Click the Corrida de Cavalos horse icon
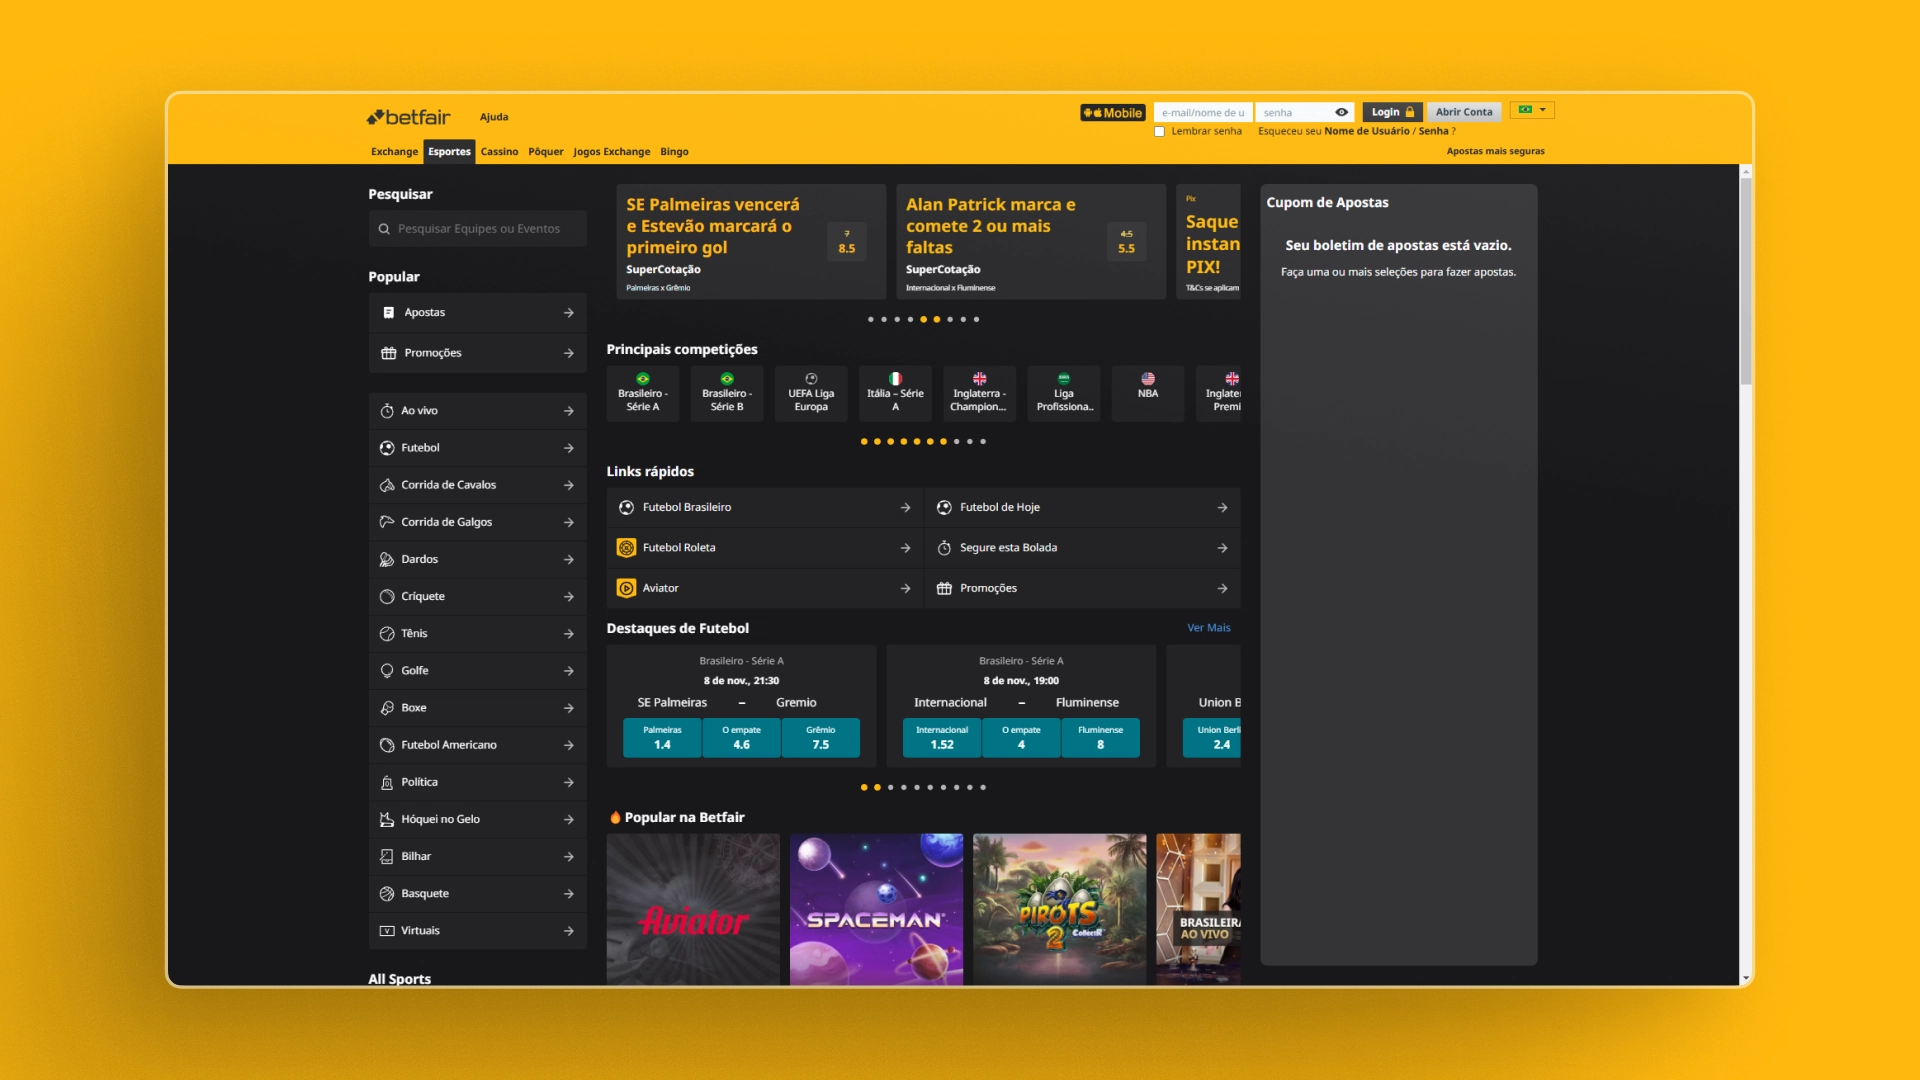Image resolution: width=1920 pixels, height=1080 pixels. (x=387, y=485)
